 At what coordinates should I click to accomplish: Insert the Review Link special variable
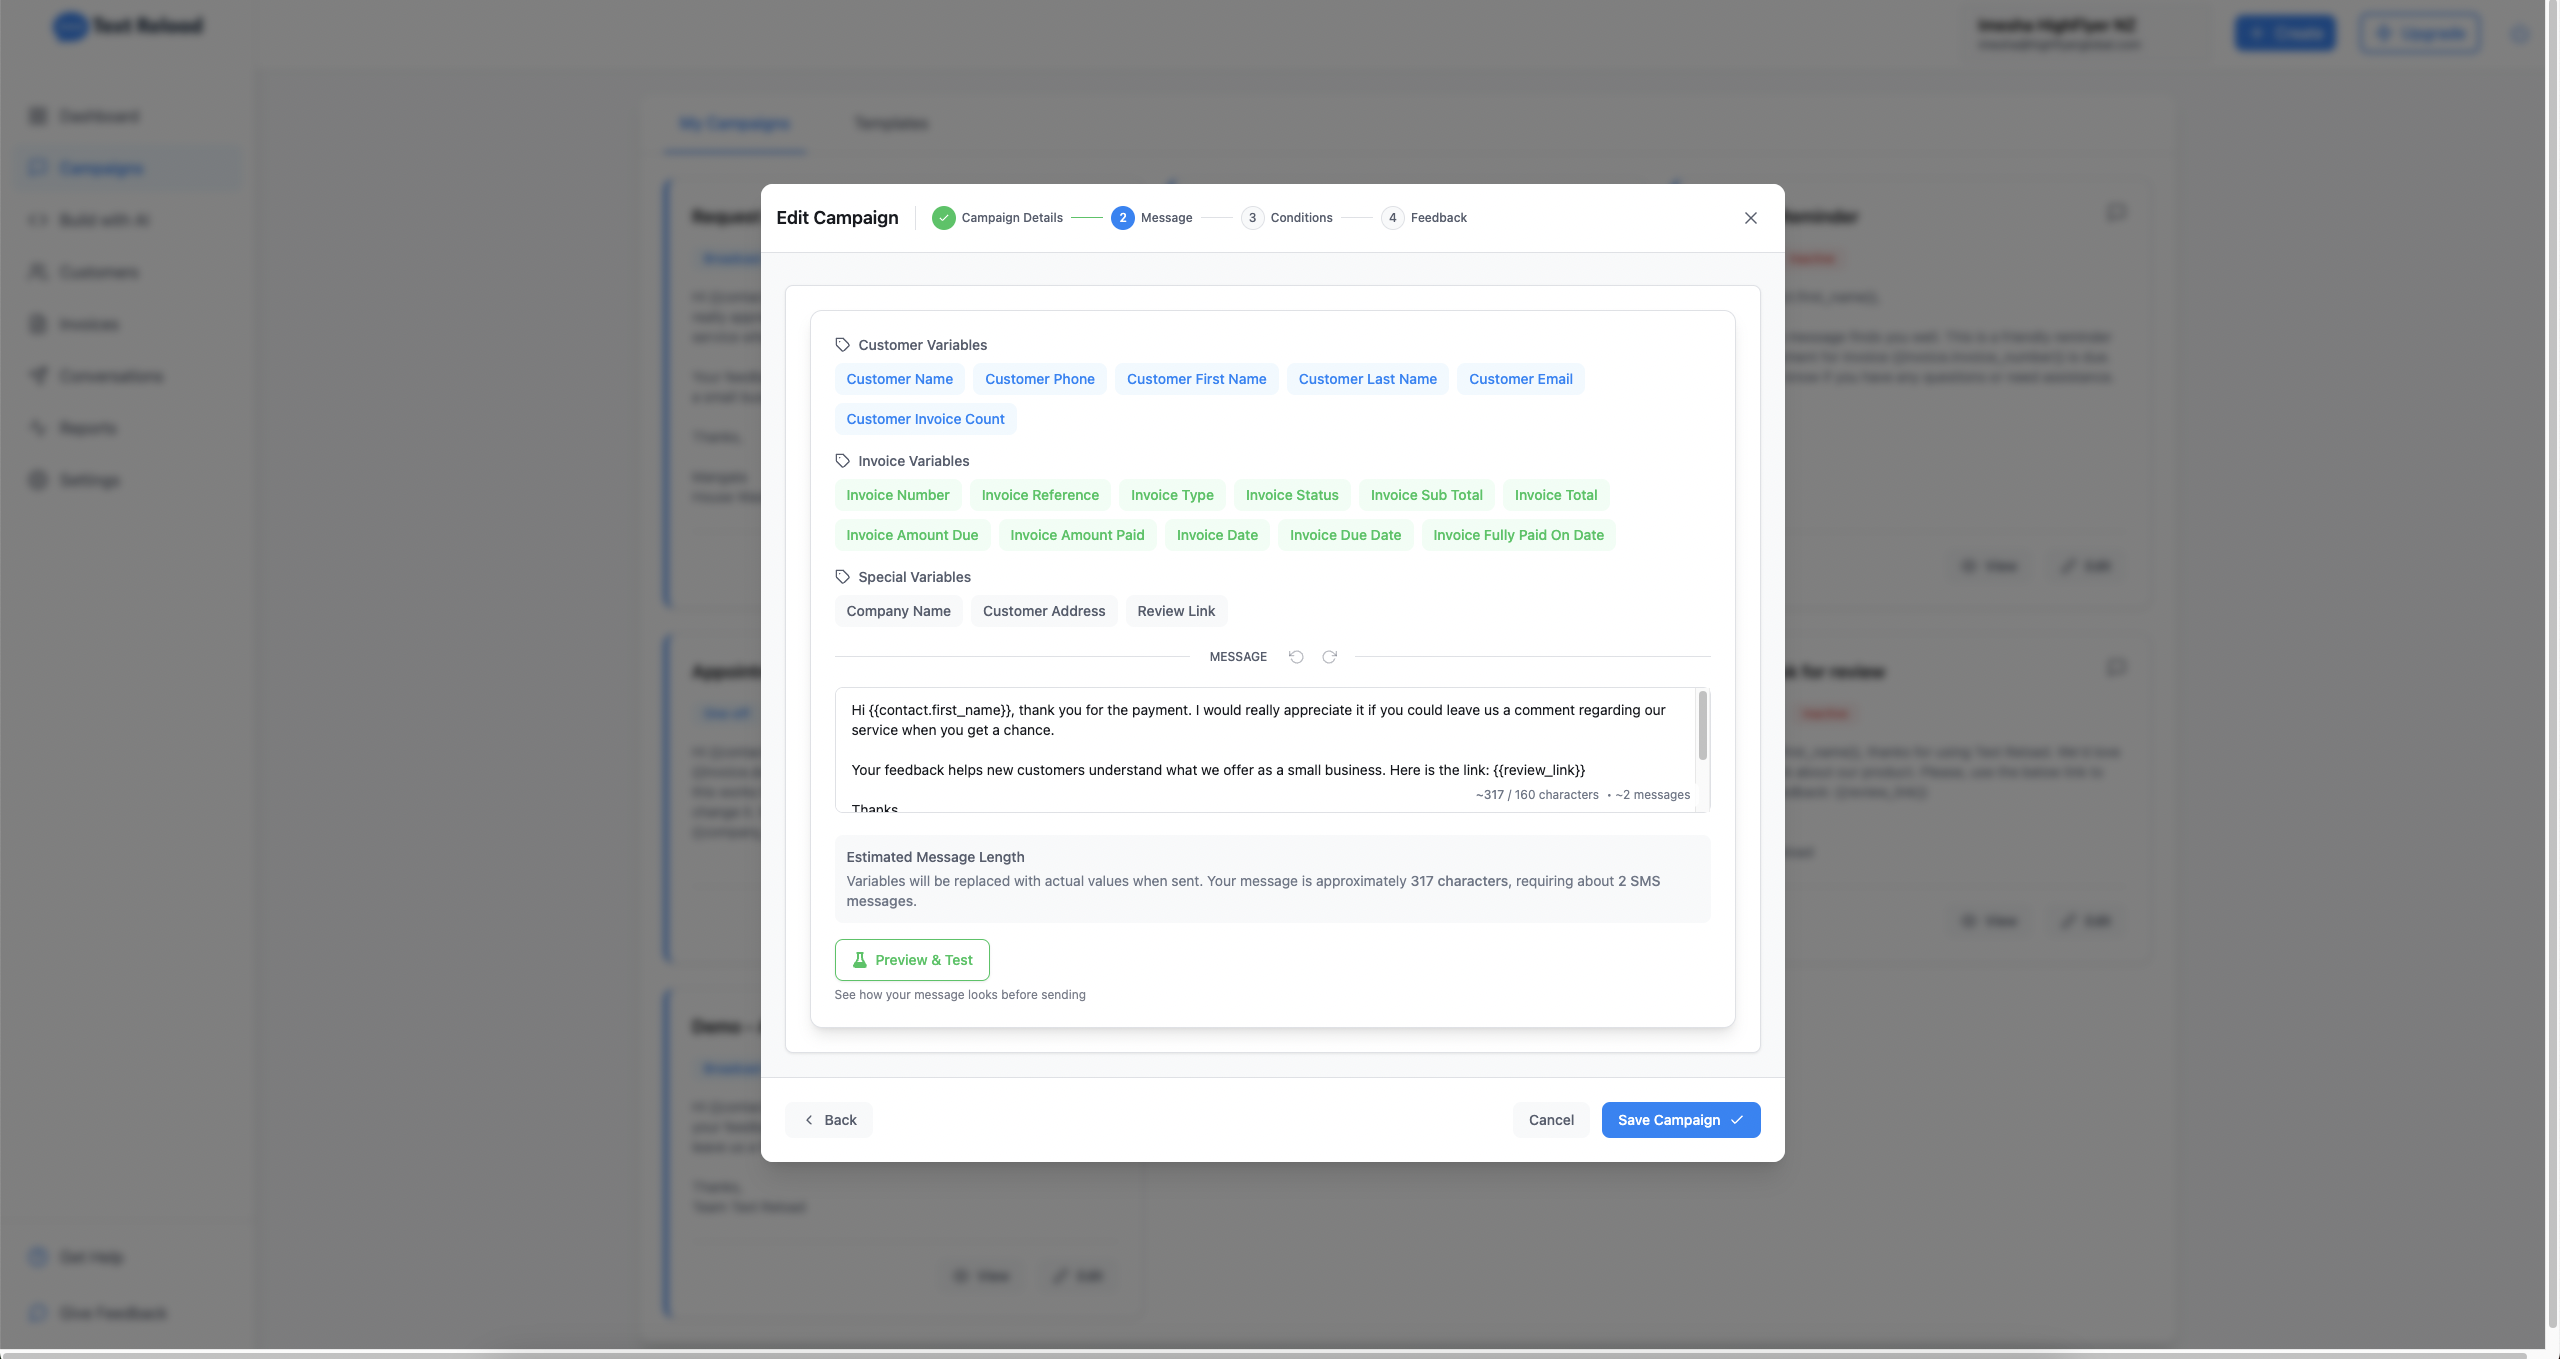pos(1176,611)
